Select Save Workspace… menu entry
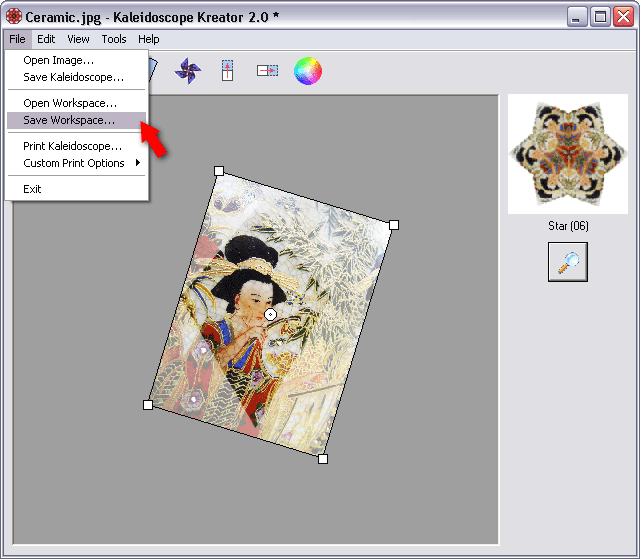Screen dimensions: 640x559 [76, 120]
